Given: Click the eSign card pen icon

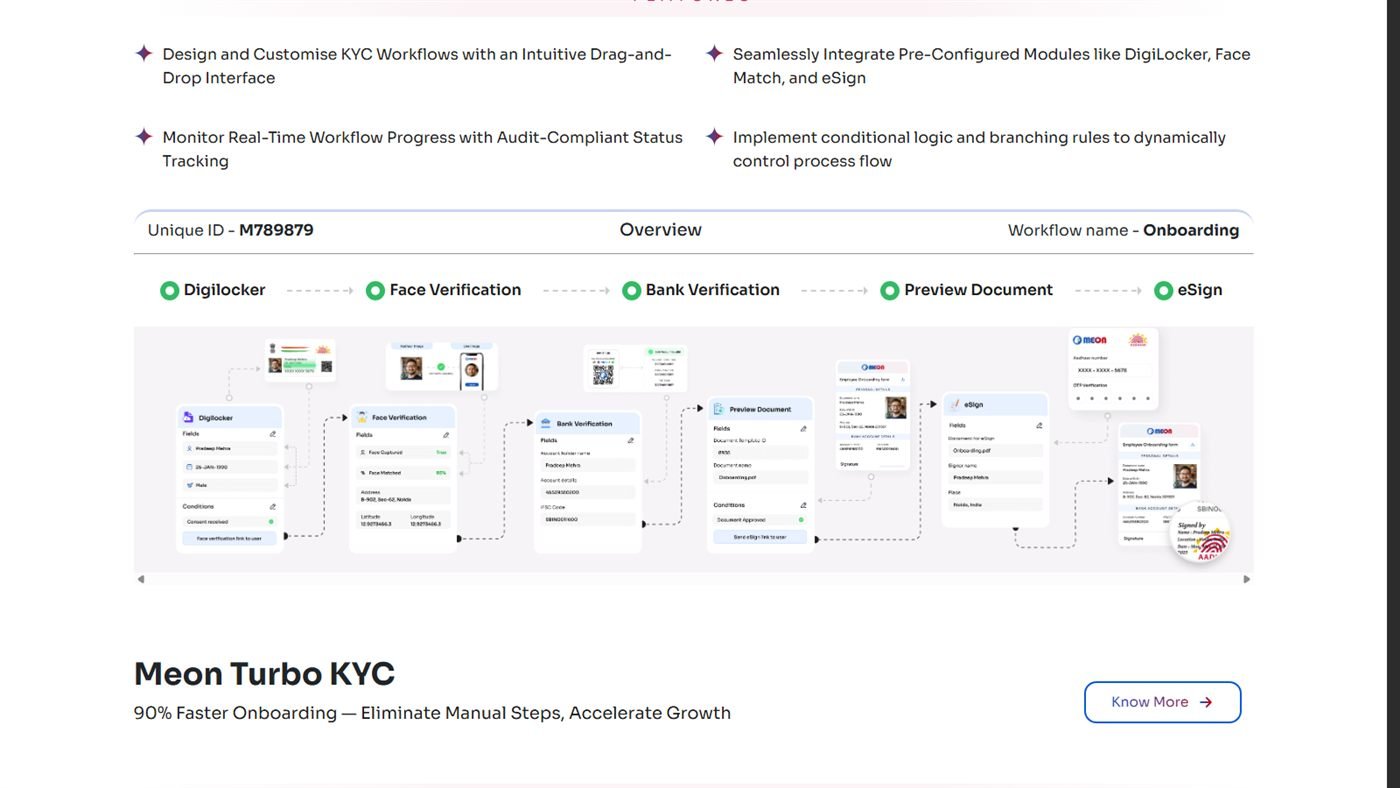Looking at the screenshot, I should point(956,405).
